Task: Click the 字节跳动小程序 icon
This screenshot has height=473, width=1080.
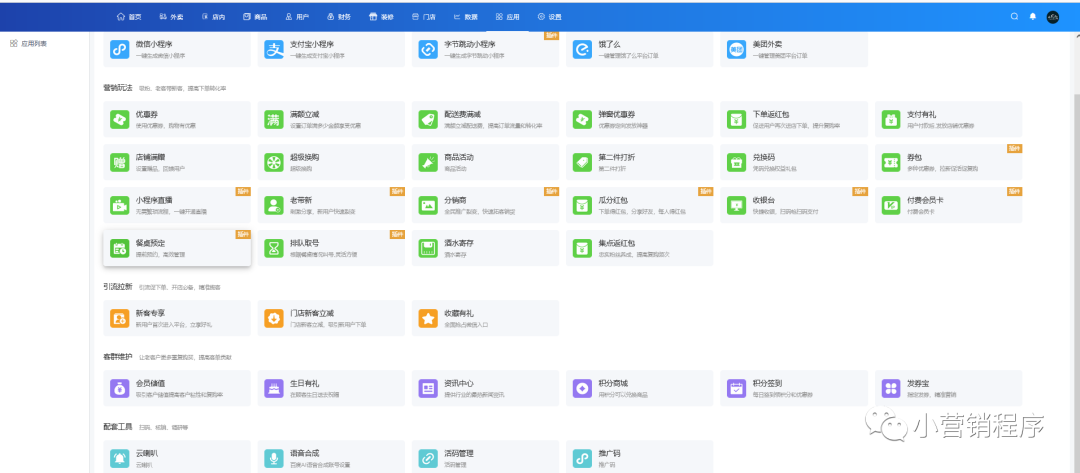Action: [x=428, y=50]
